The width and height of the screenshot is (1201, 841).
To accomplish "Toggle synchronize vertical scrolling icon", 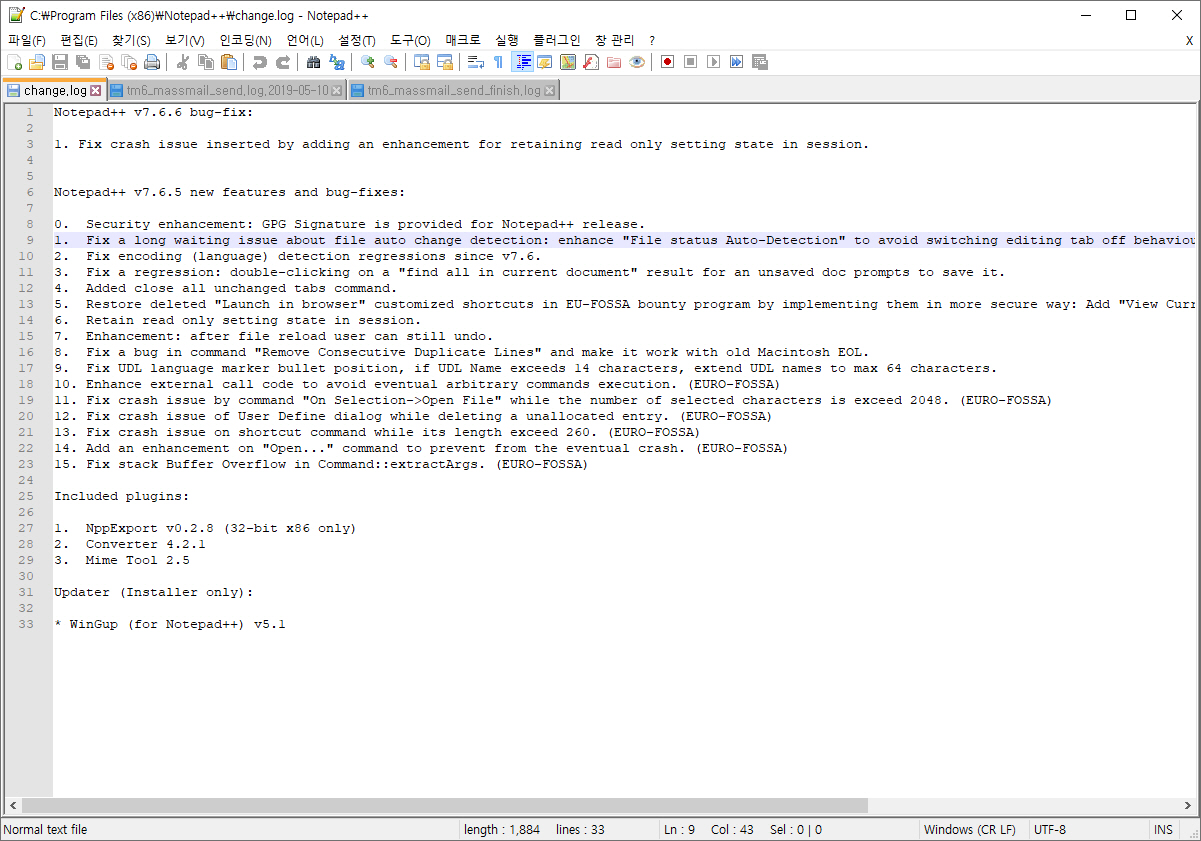I will 422,62.
